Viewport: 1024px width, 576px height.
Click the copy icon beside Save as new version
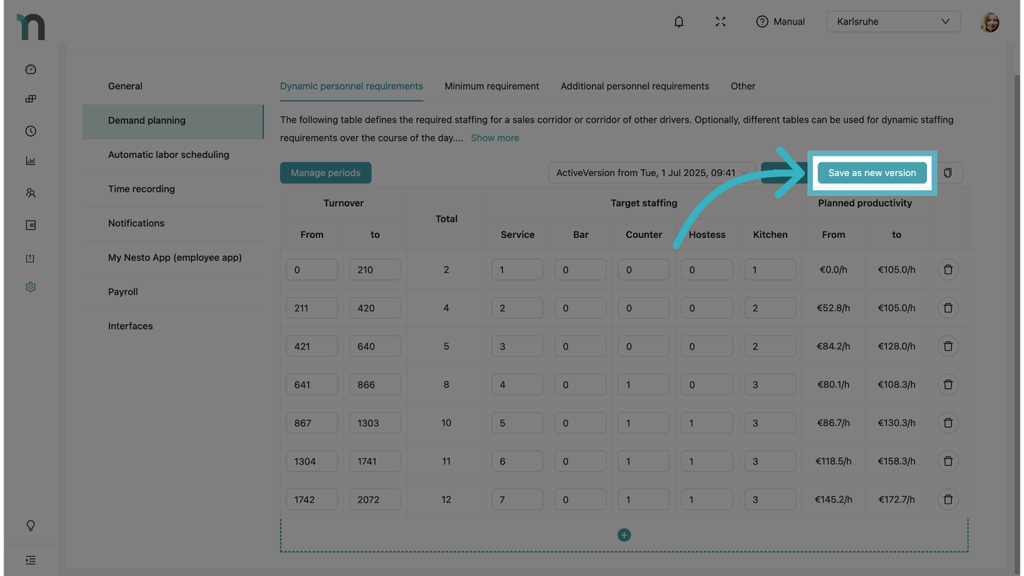pos(948,173)
